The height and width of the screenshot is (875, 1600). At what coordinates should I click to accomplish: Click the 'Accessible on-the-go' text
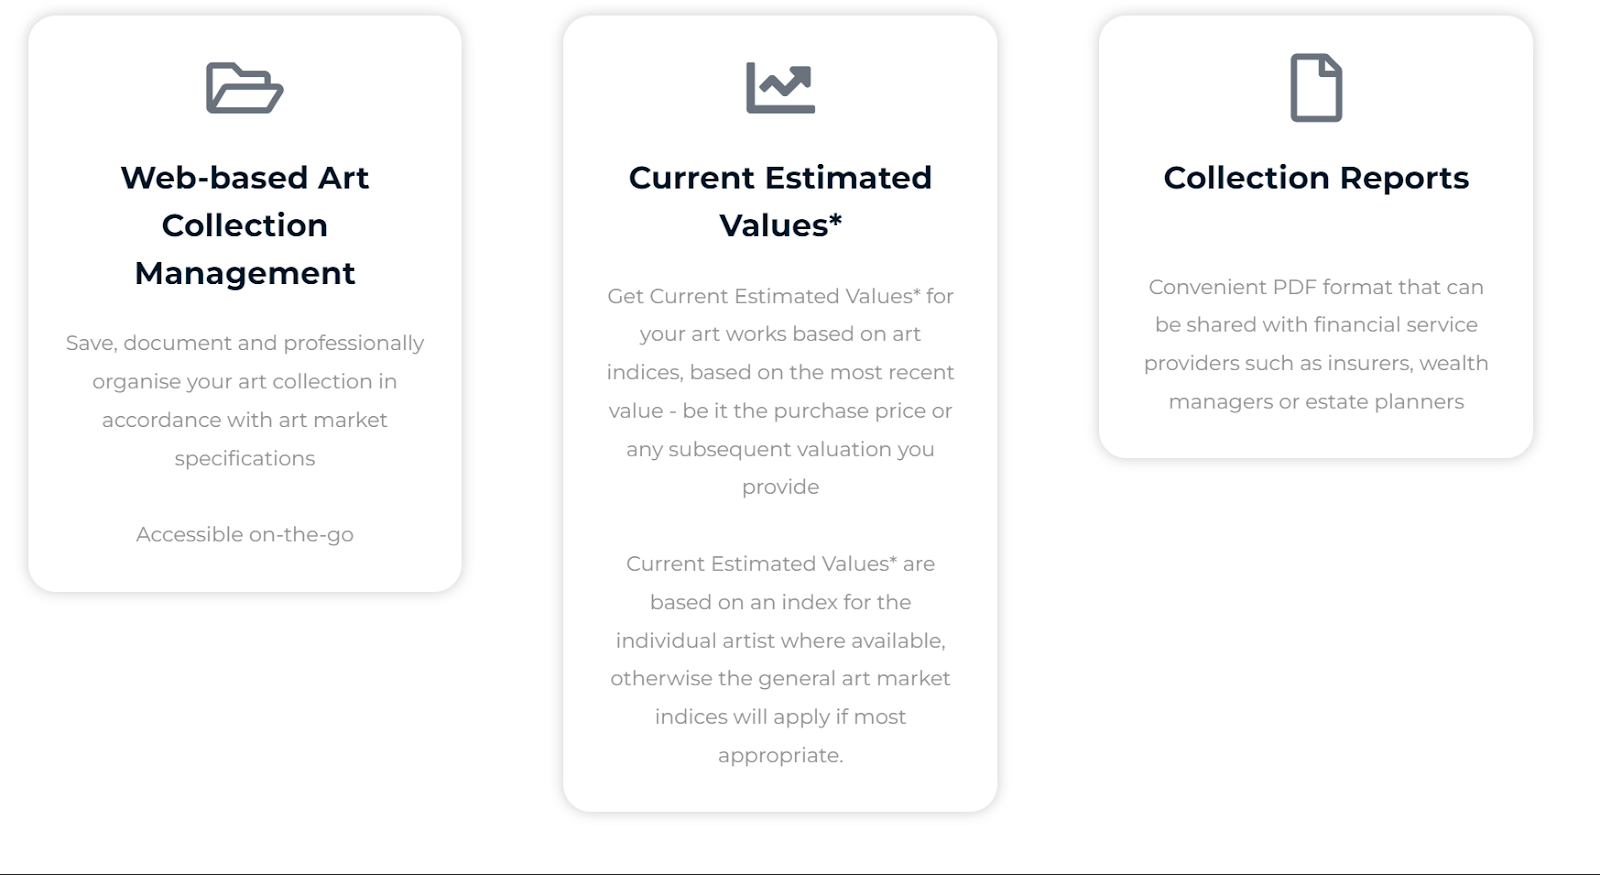point(245,534)
